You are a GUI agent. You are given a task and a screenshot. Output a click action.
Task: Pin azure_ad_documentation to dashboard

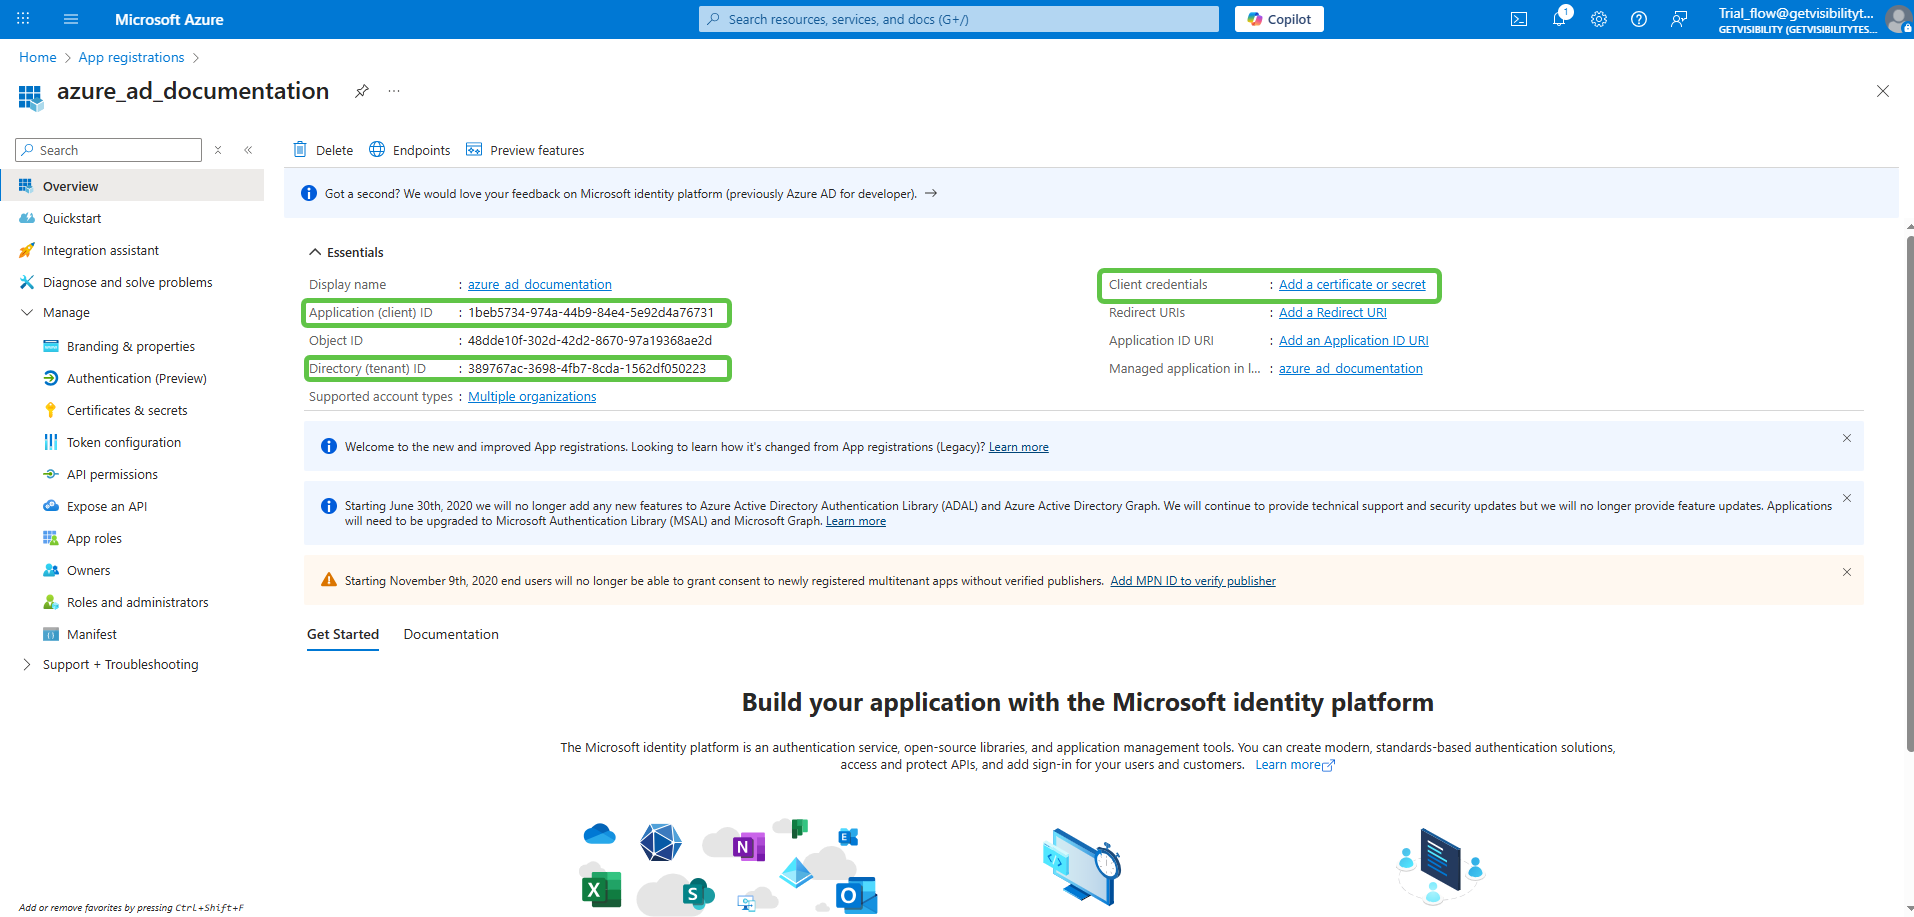point(362,91)
